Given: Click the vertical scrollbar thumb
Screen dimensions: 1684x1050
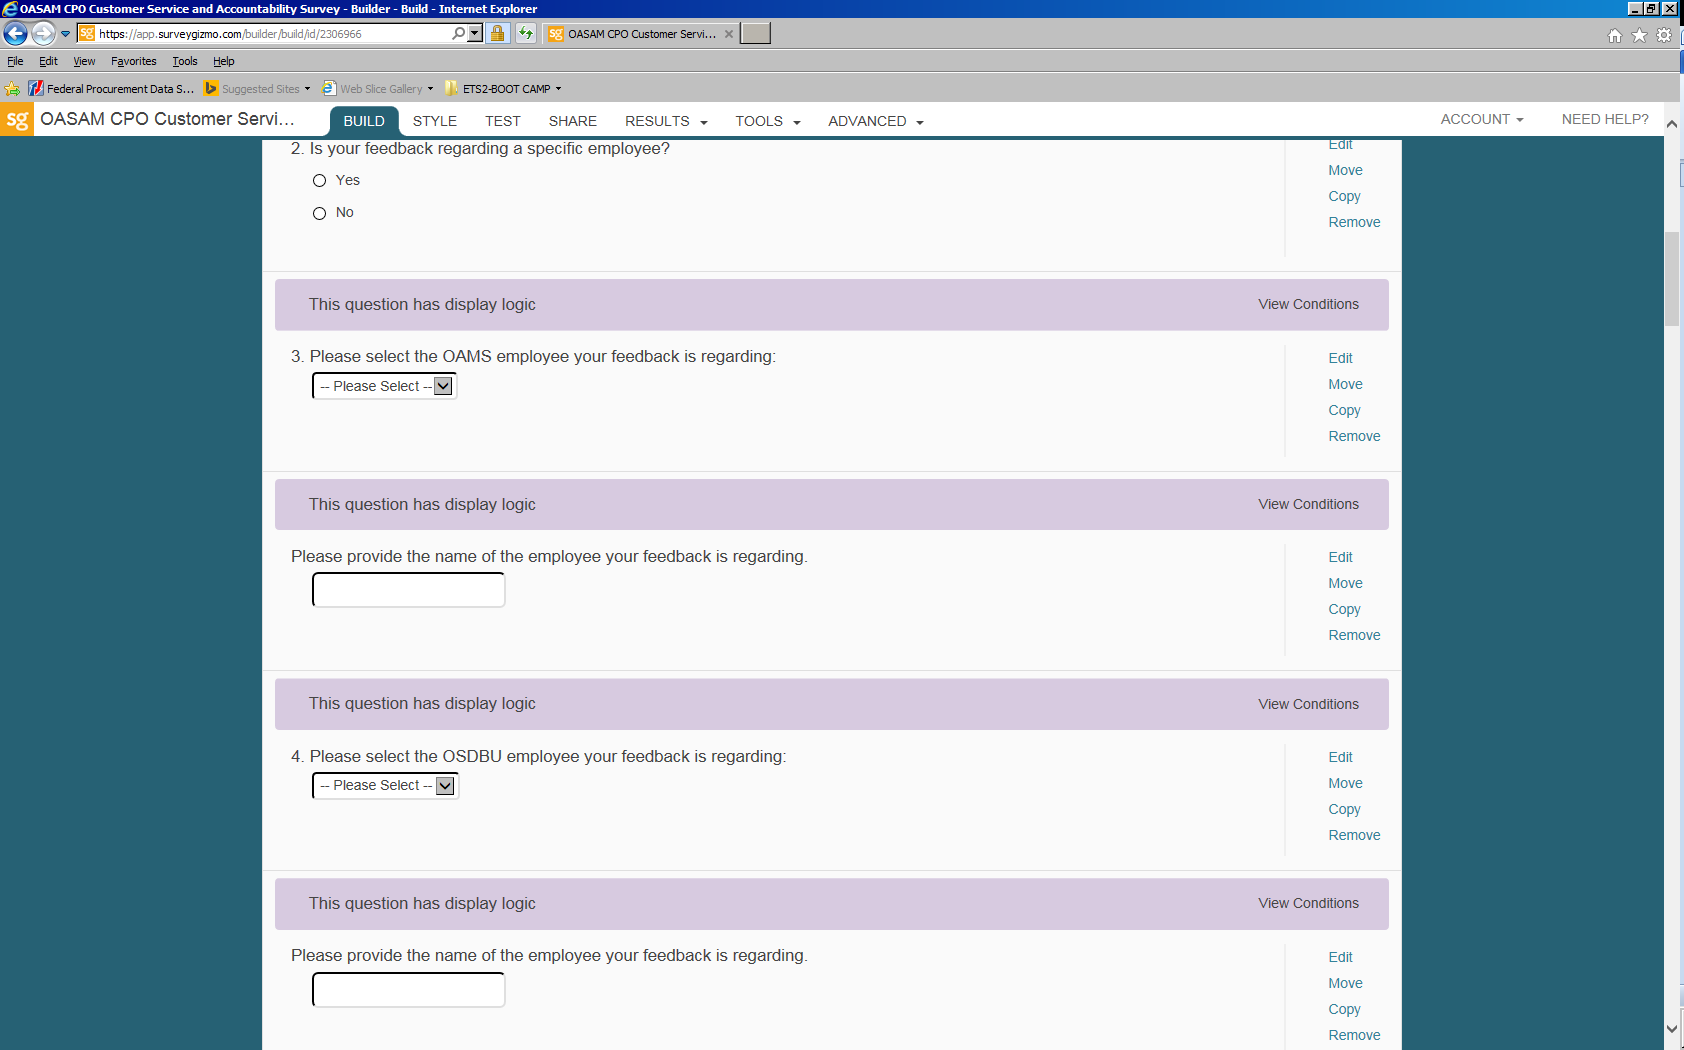Looking at the screenshot, I should 1672,279.
